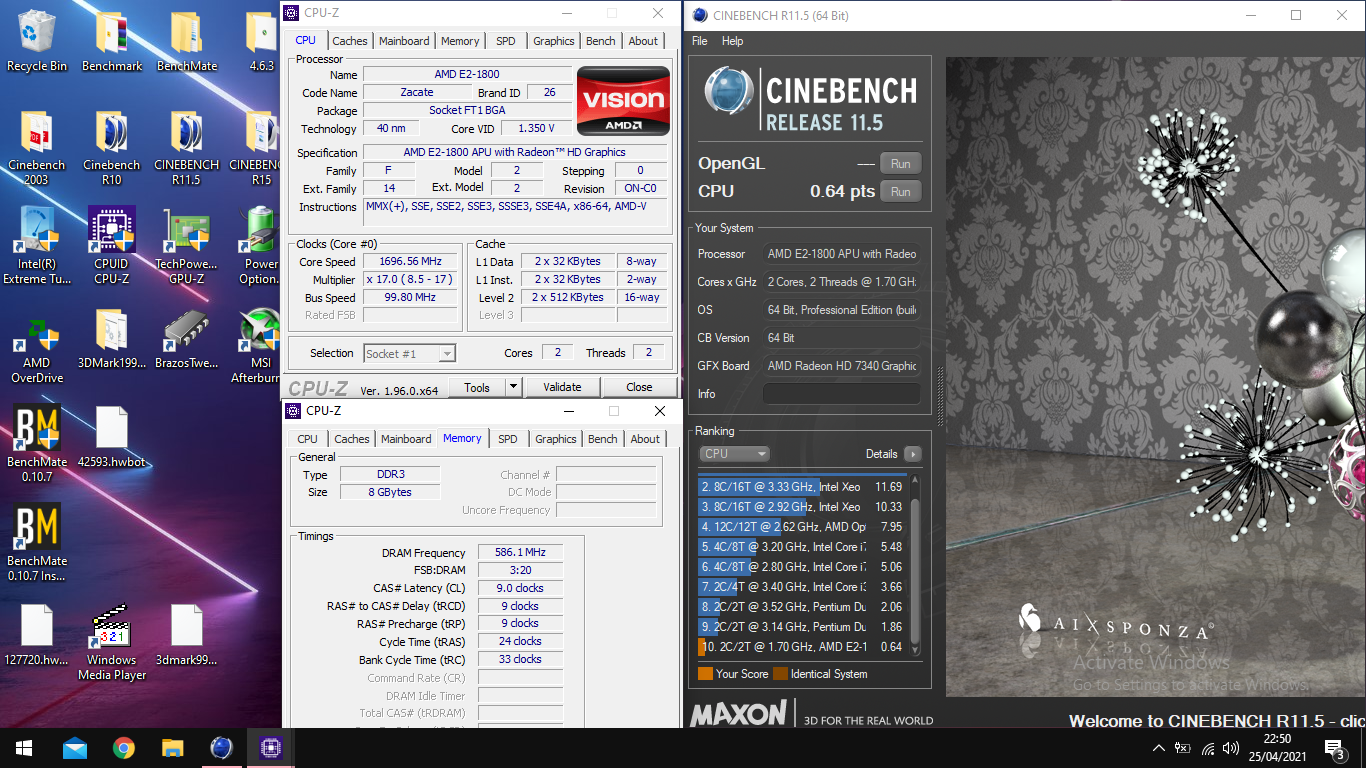The height and width of the screenshot is (768, 1366).
Task: Open the 42593.hwbot file
Action: (x=112, y=438)
